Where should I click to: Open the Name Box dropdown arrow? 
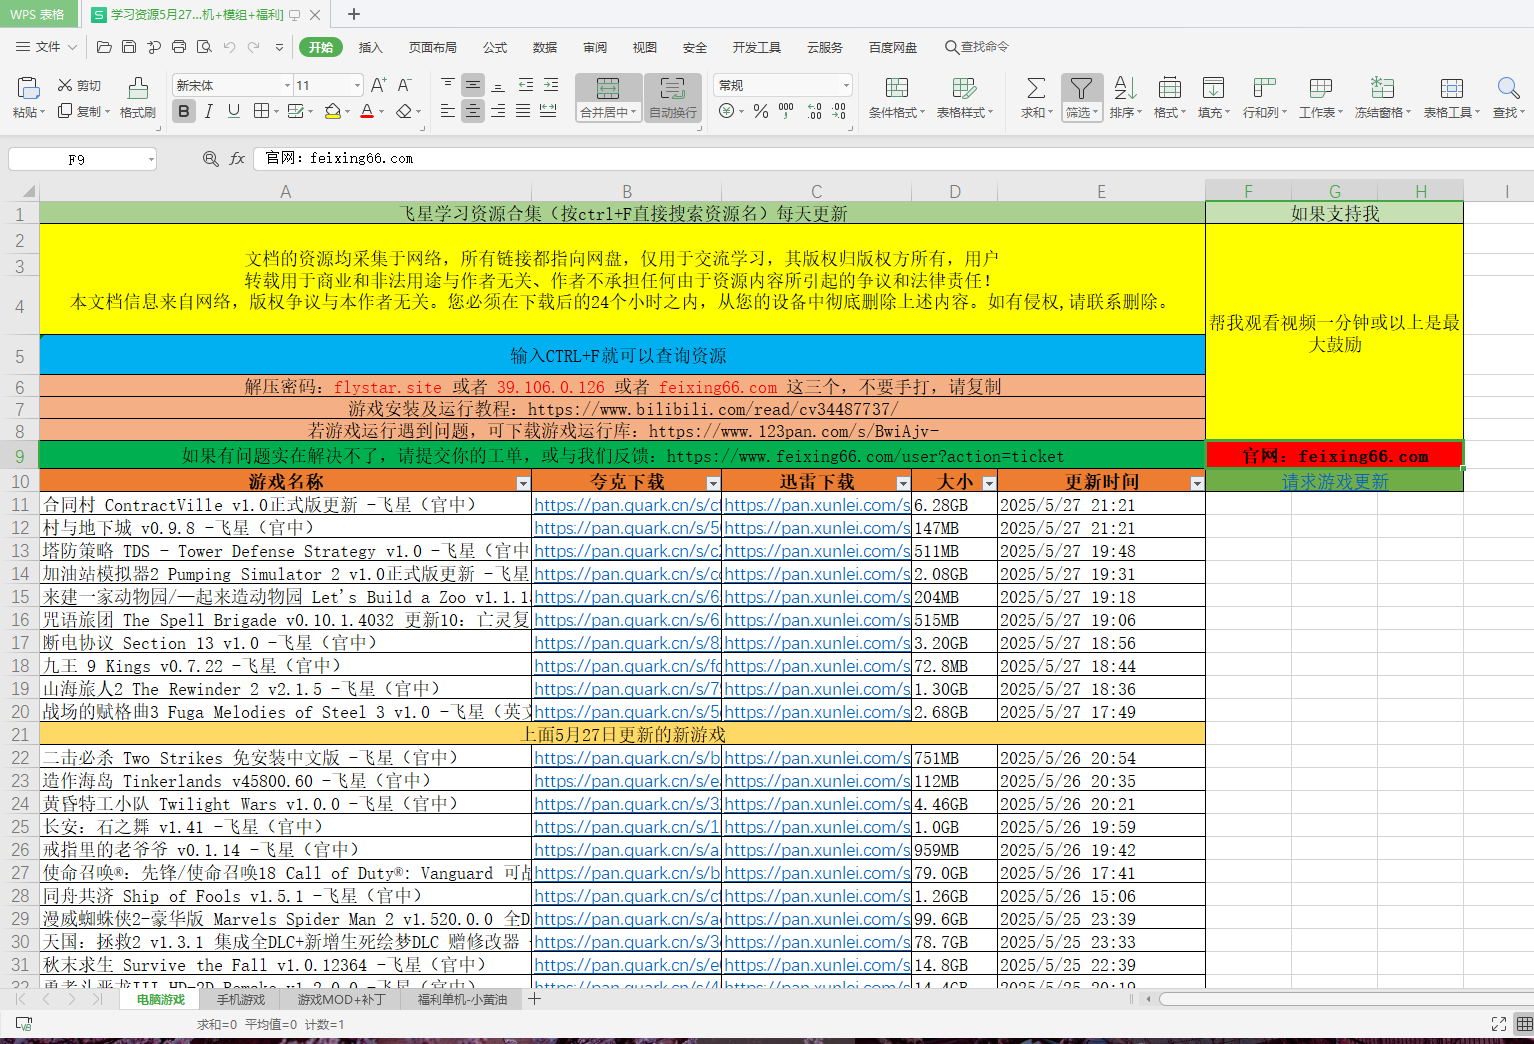[x=151, y=159]
